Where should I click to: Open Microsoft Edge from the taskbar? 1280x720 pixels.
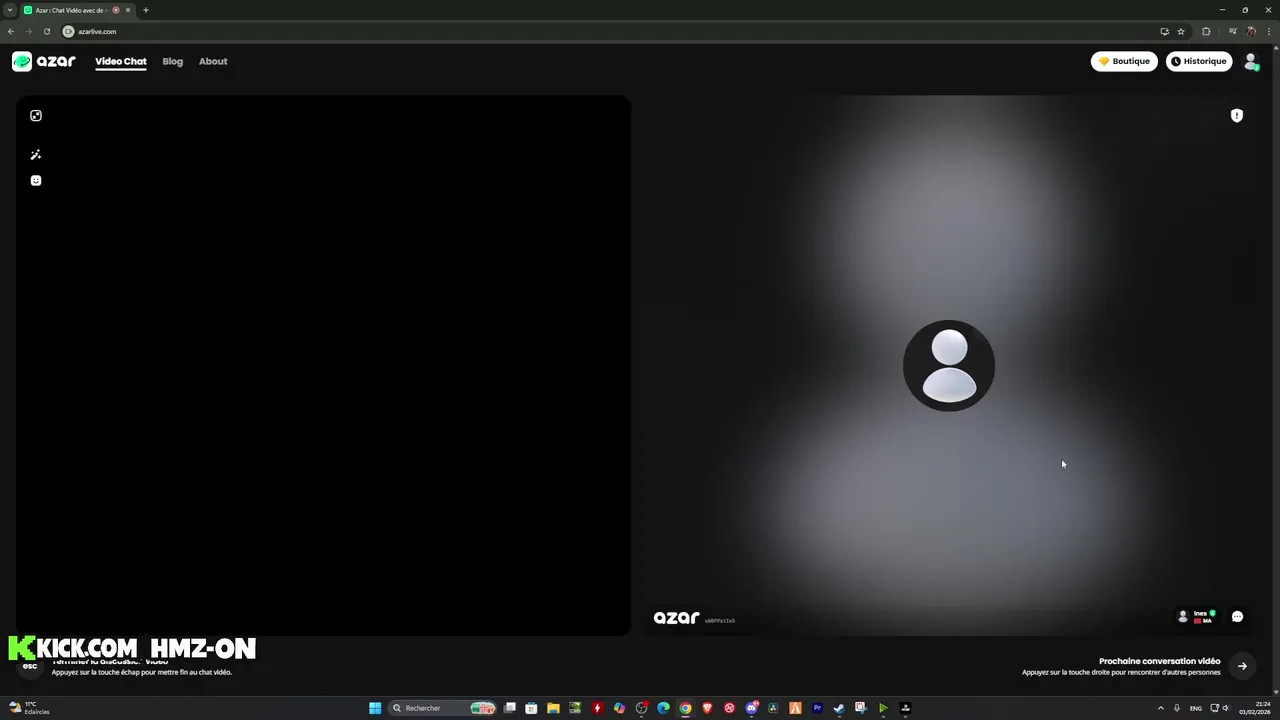[663, 708]
